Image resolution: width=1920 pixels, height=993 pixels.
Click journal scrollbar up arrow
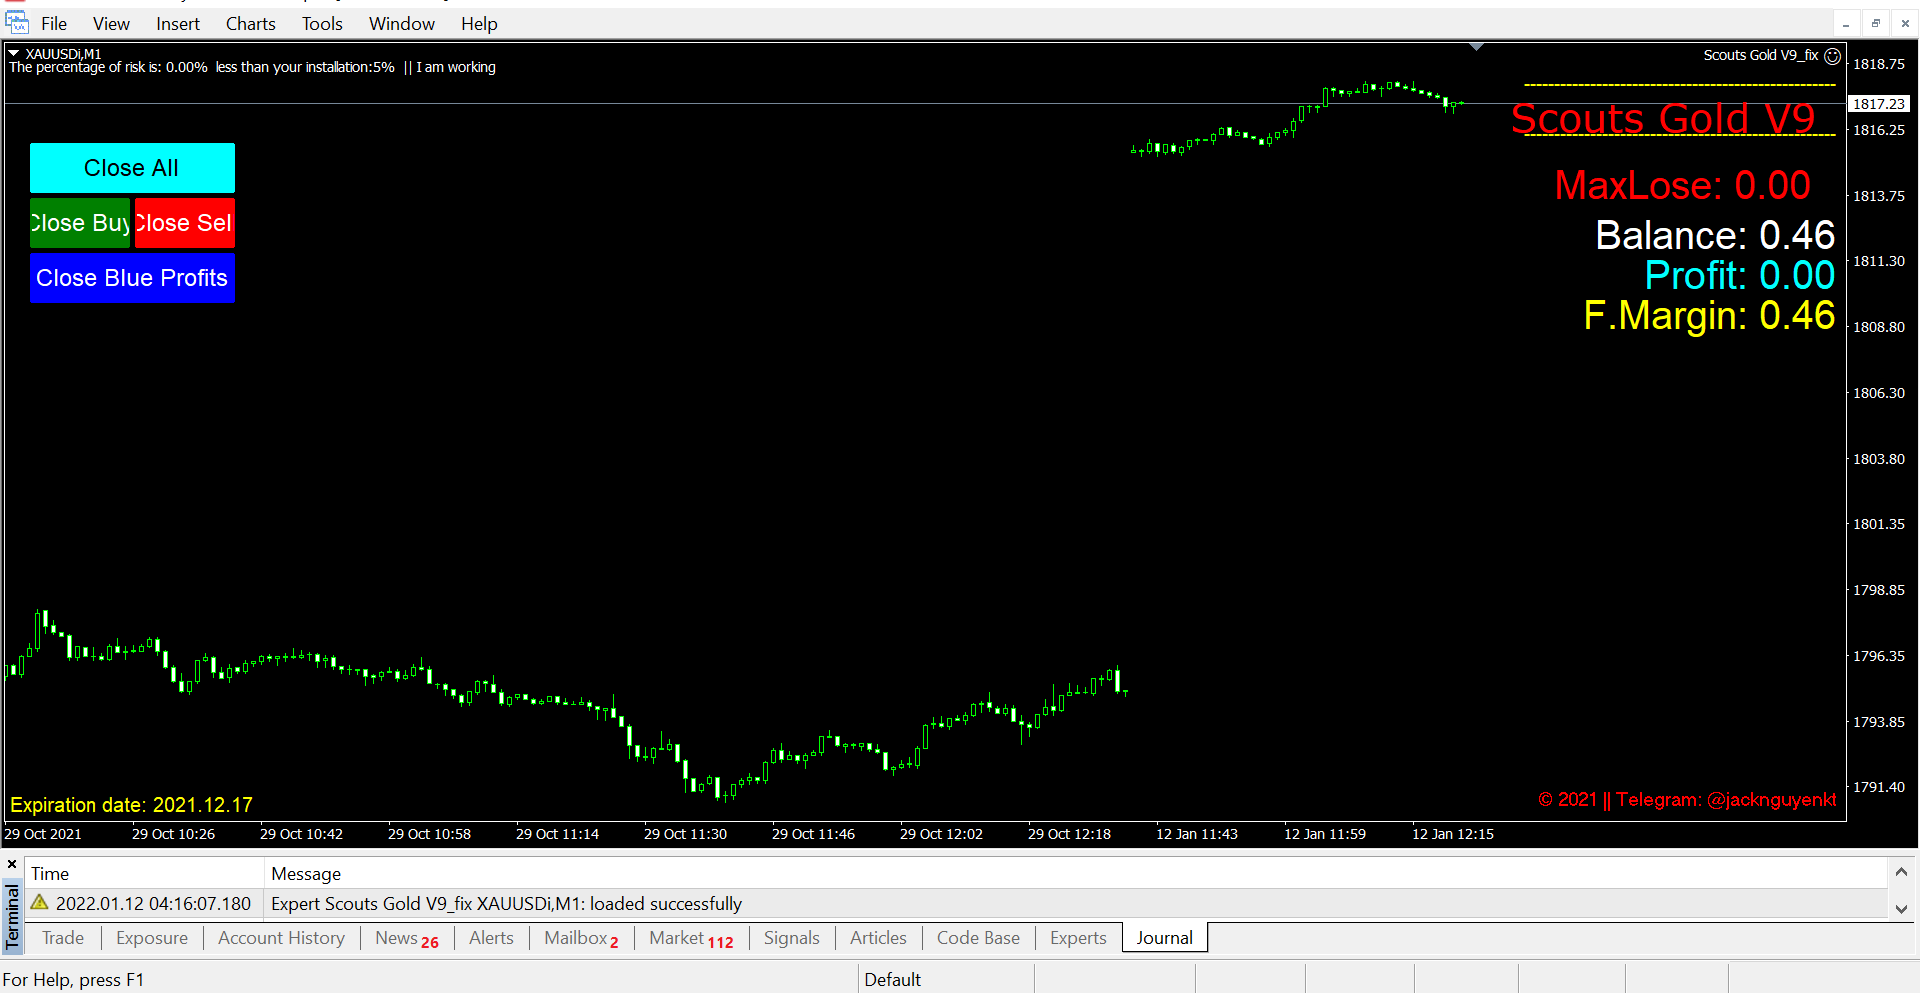[1901, 873]
